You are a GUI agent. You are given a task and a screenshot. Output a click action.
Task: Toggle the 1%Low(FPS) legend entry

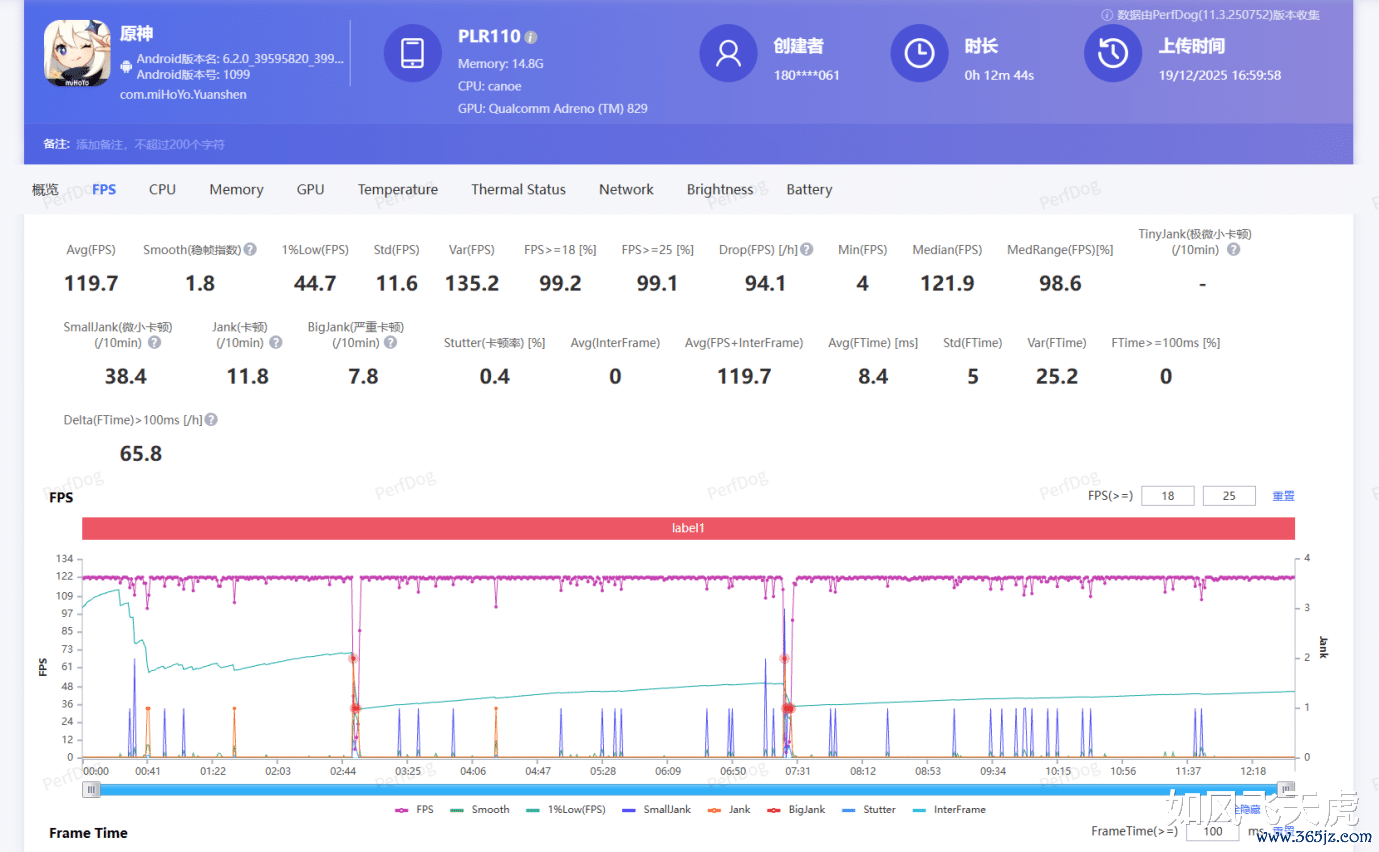pyautogui.click(x=568, y=809)
